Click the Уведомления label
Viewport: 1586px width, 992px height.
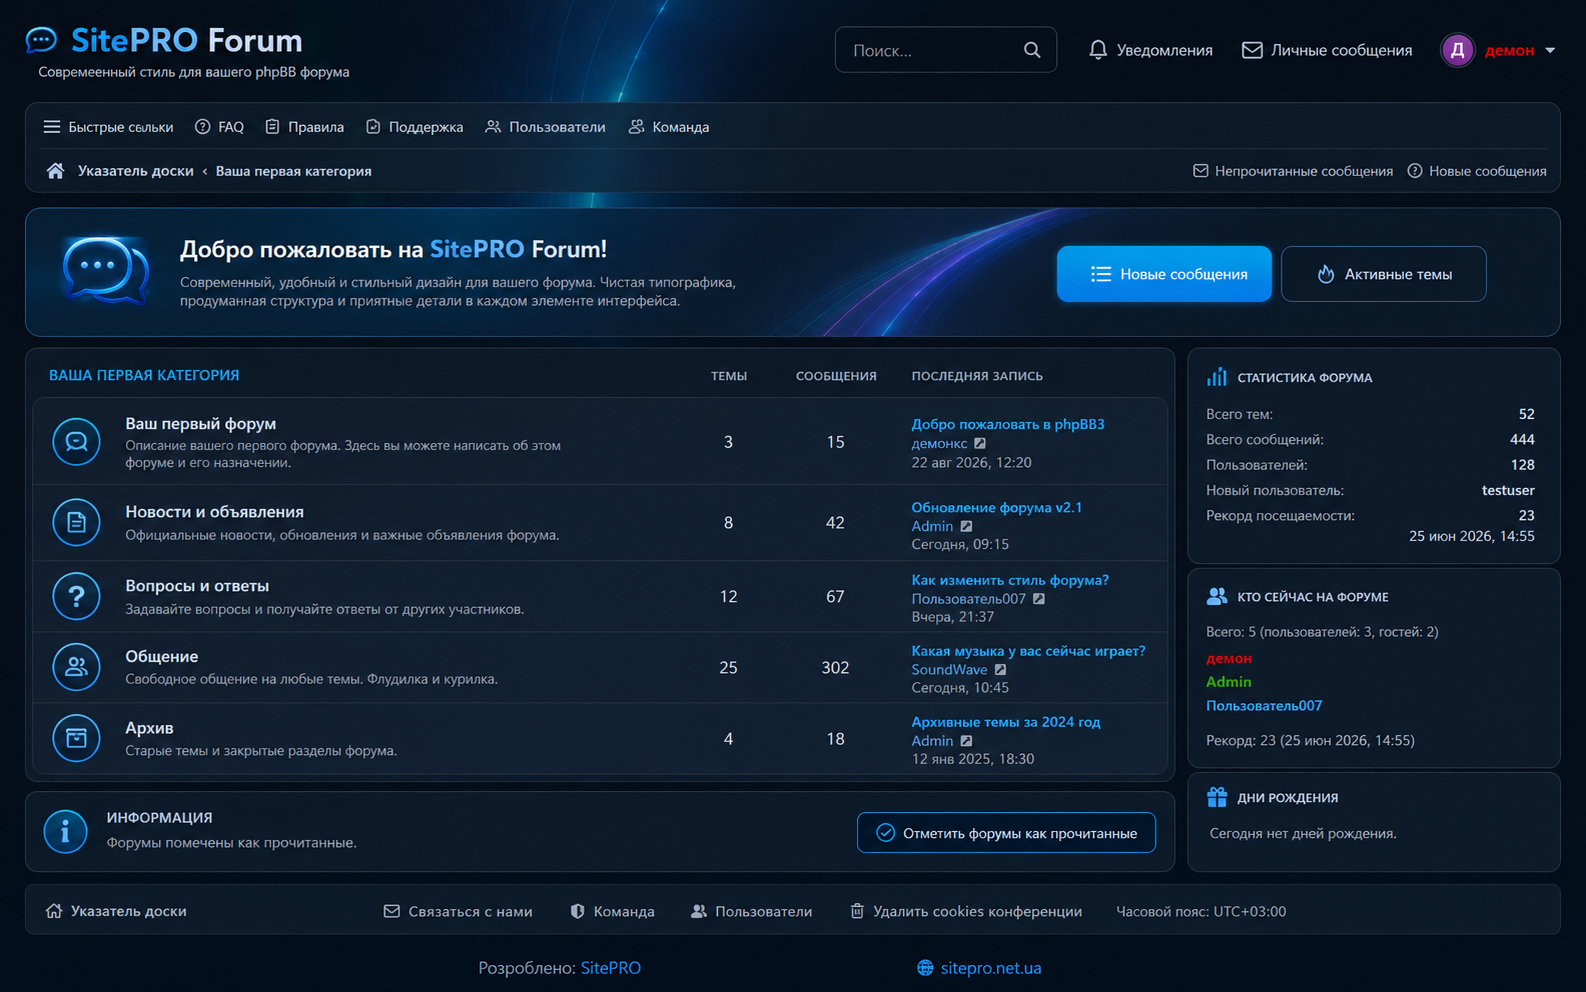(x=1164, y=50)
